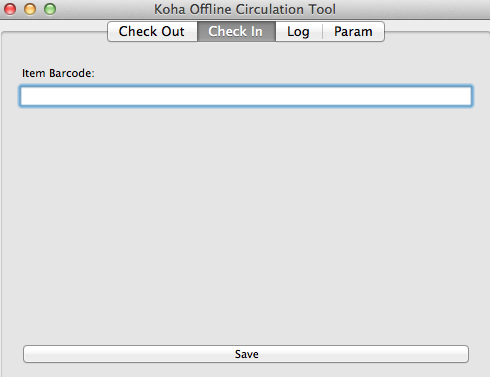Focus the Item Barcode text field
The width and height of the screenshot is (490, 377).
[x=246, y=96]
